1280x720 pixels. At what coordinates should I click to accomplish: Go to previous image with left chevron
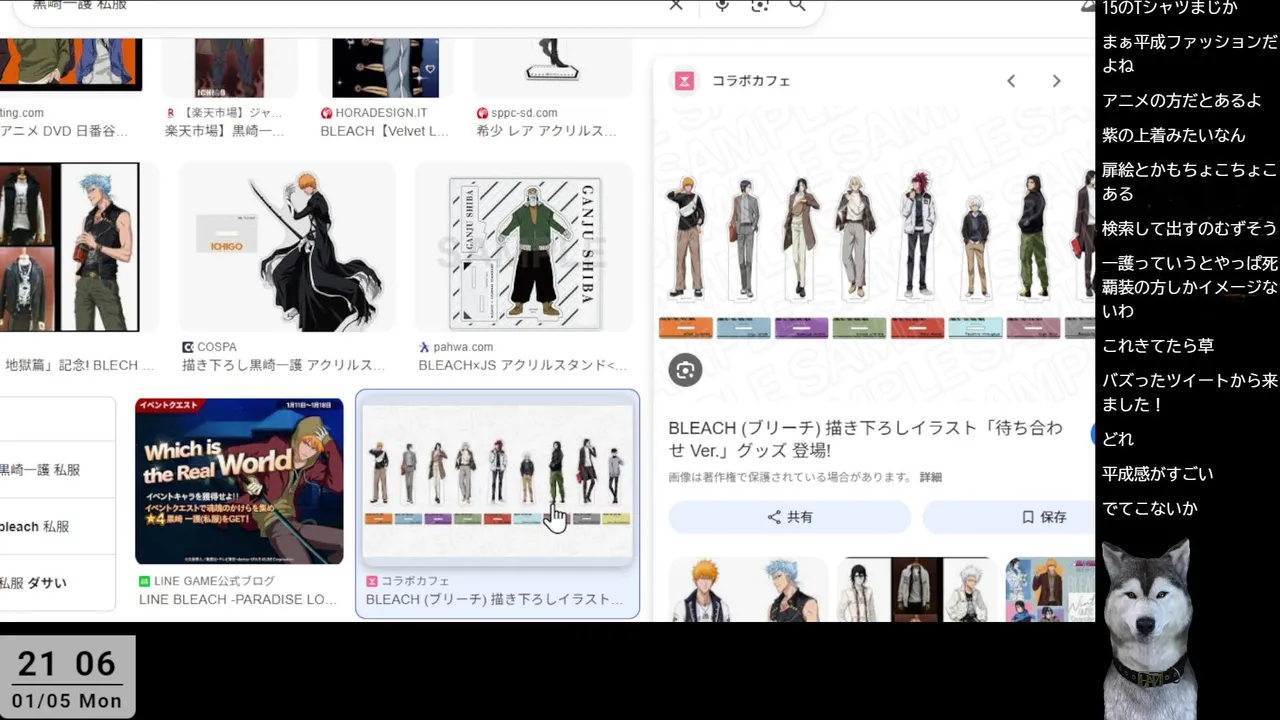[1011, 81]
